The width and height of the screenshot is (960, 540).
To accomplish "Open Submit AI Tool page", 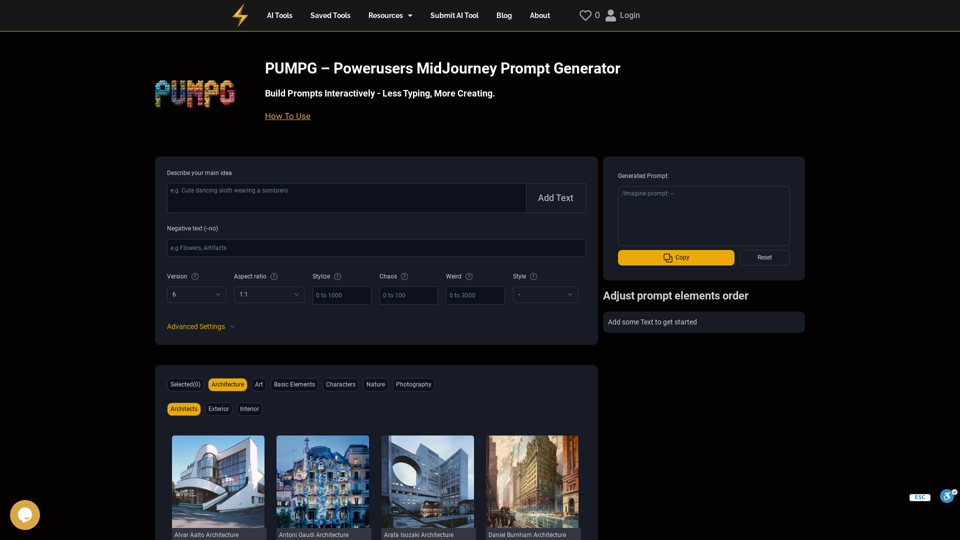I will [x=454, y=15].
